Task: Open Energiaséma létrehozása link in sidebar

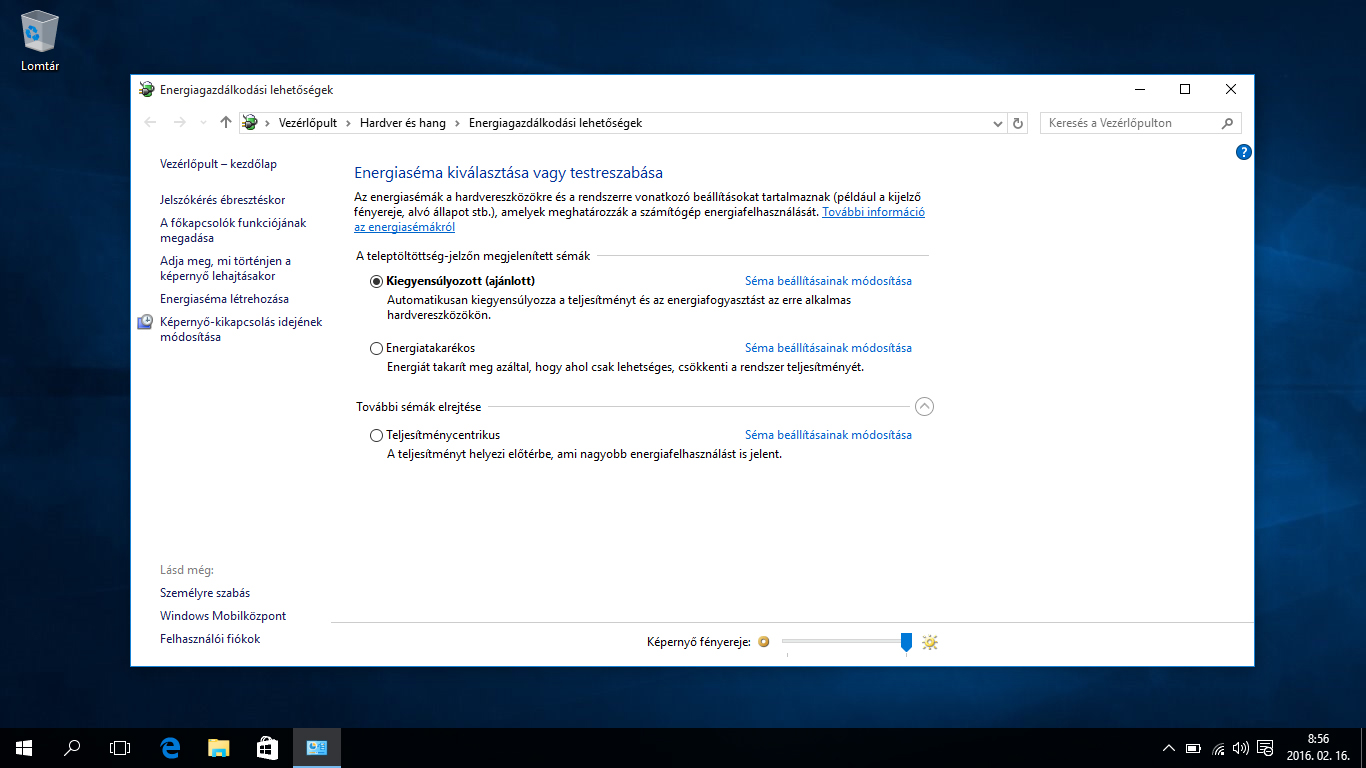Action: click(x=224, y=299)
